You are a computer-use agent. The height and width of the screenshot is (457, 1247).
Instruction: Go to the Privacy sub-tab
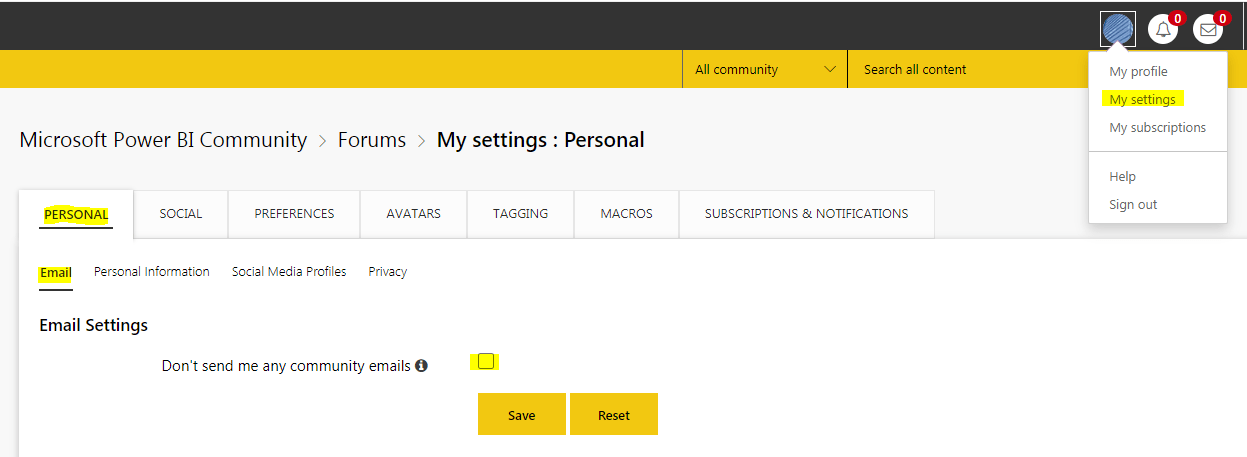(x=387, y=272)
